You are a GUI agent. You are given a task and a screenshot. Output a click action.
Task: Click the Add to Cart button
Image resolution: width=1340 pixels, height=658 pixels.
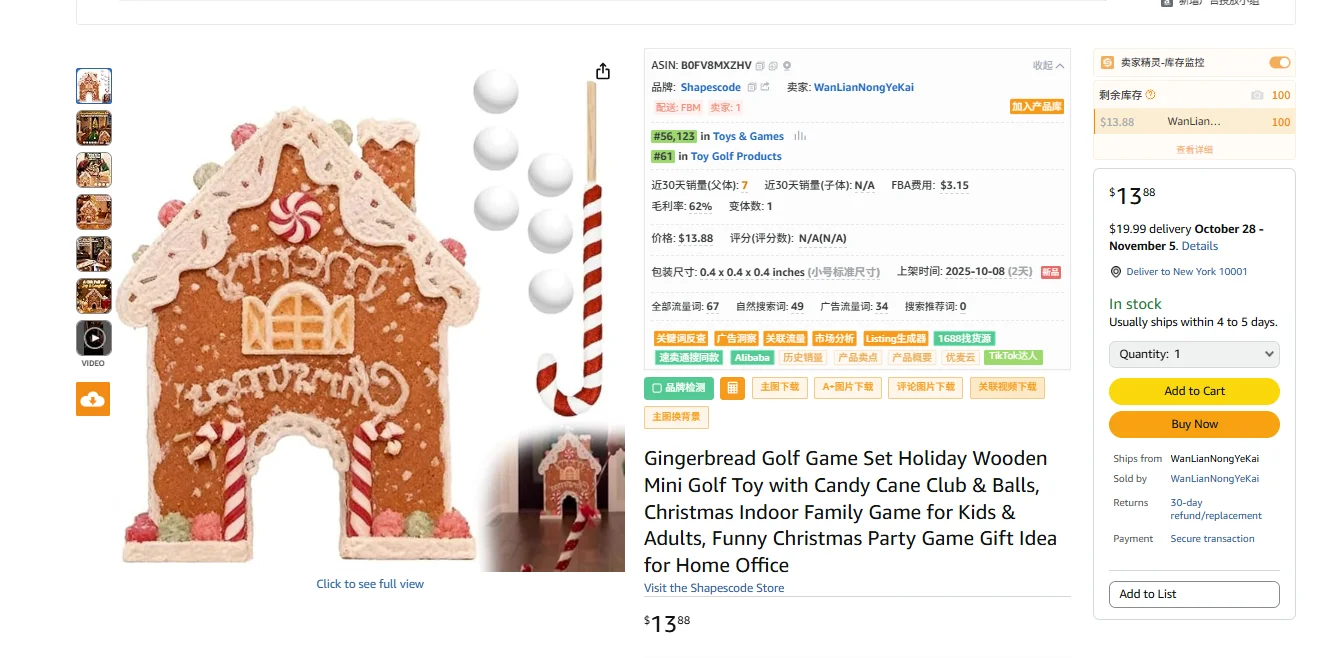coord(1194,391)
